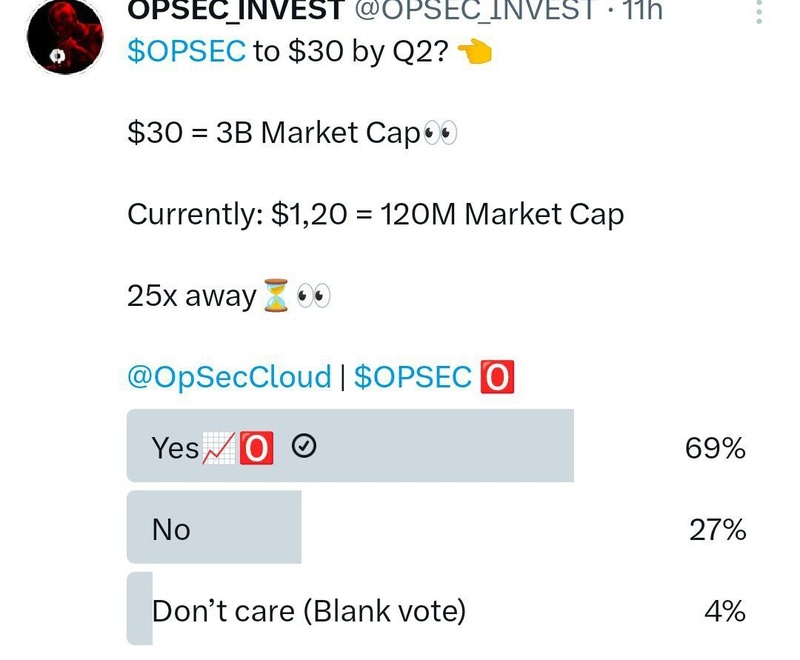Click the pointing hand emoji
This screenshot has height=660, width=800.
(474, 53)
